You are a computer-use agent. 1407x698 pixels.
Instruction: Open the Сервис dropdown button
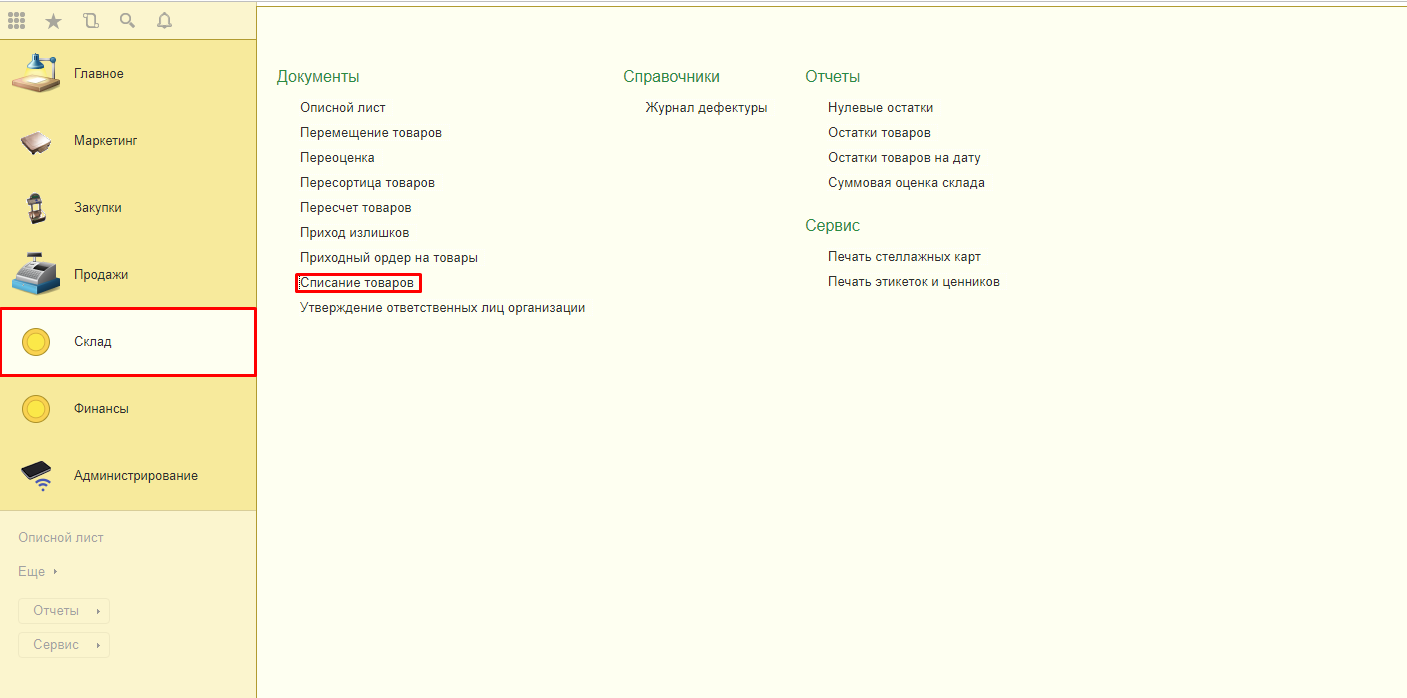[x=64, y=645]
